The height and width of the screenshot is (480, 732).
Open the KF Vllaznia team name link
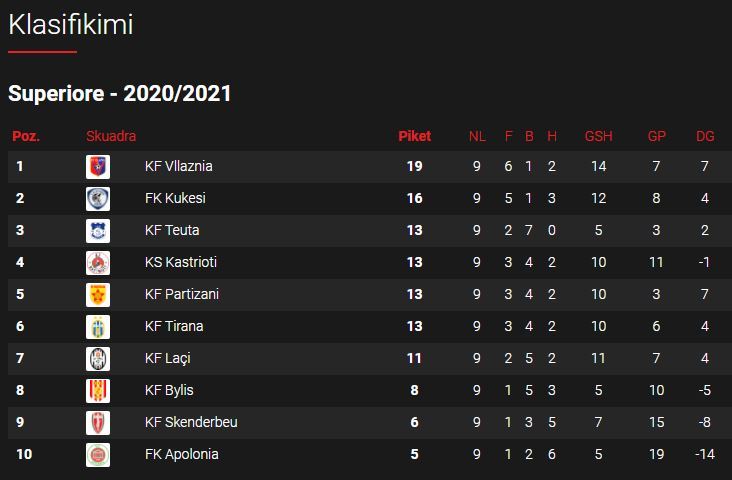tap(178, 167)
